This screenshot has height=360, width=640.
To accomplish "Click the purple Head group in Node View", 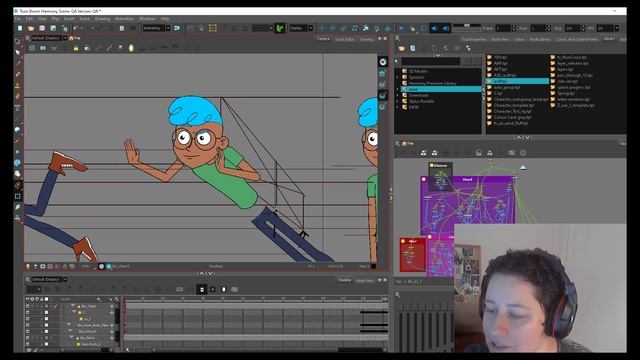I will (467, 180).
